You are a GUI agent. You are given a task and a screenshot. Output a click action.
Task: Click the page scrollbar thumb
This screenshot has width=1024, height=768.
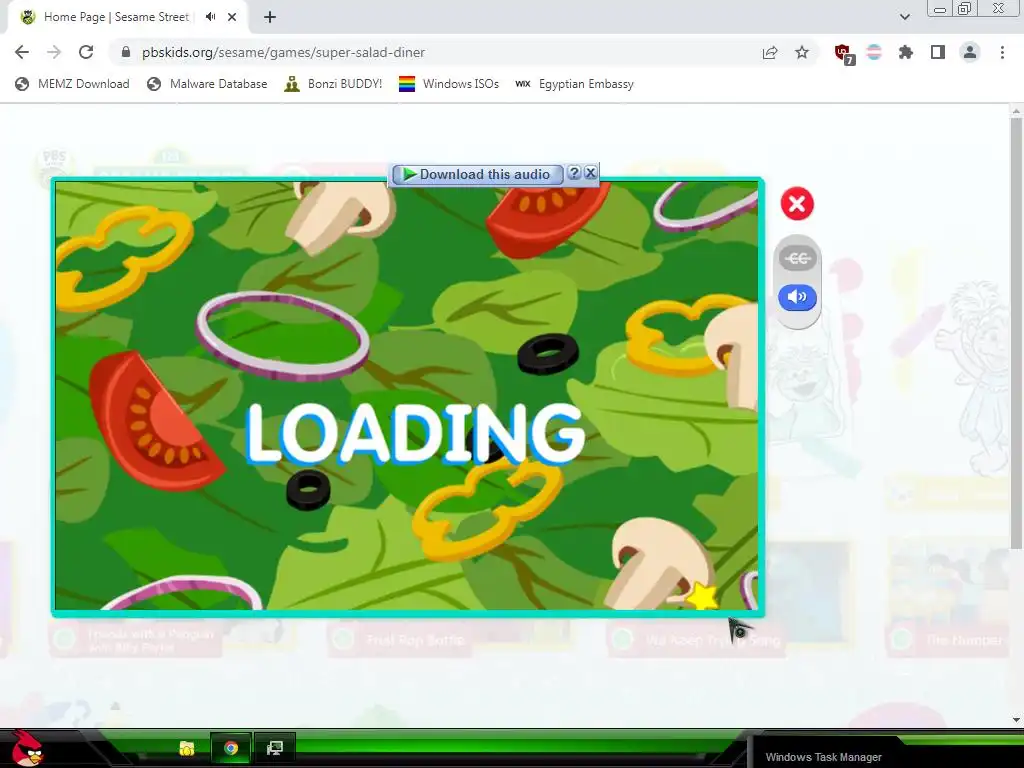1016,333
